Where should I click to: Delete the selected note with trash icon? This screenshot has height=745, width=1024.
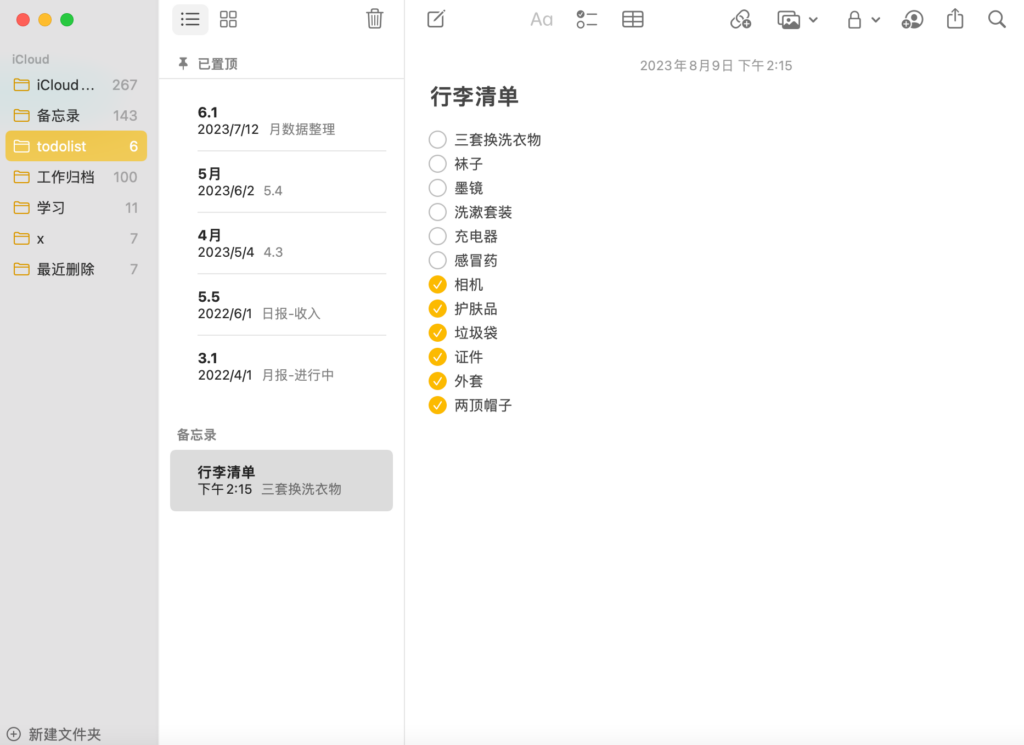pyautogui.click(x=374, y=19)
